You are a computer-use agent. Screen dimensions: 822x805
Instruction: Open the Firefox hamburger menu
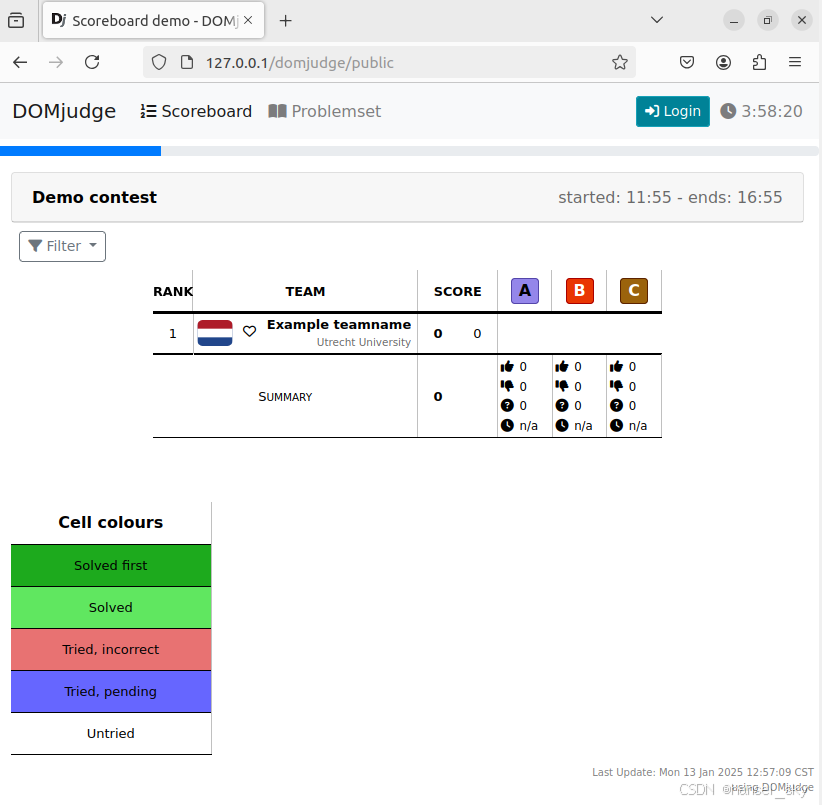point(795,62)
